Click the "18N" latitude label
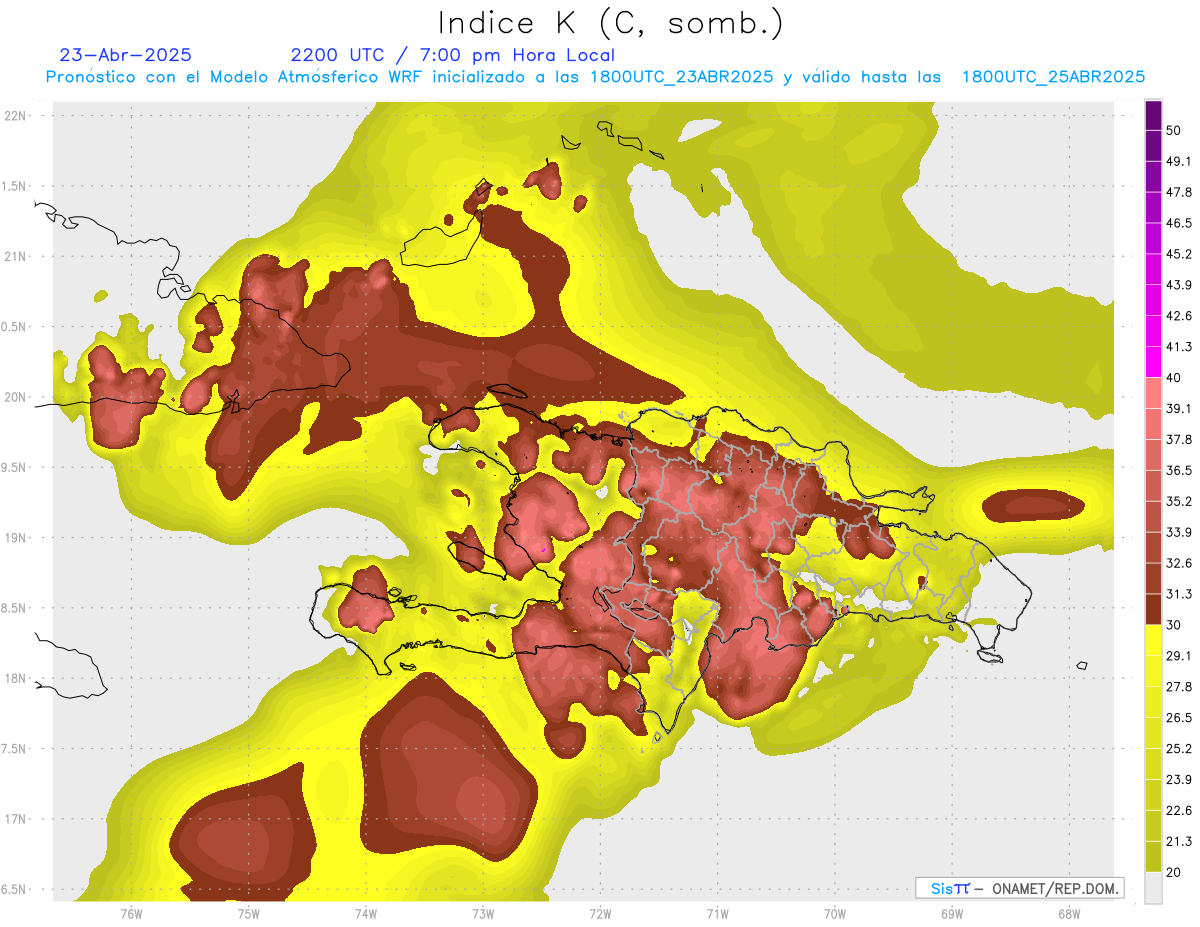The width and height of the screenshot is (1200, 927). (14, 678)
